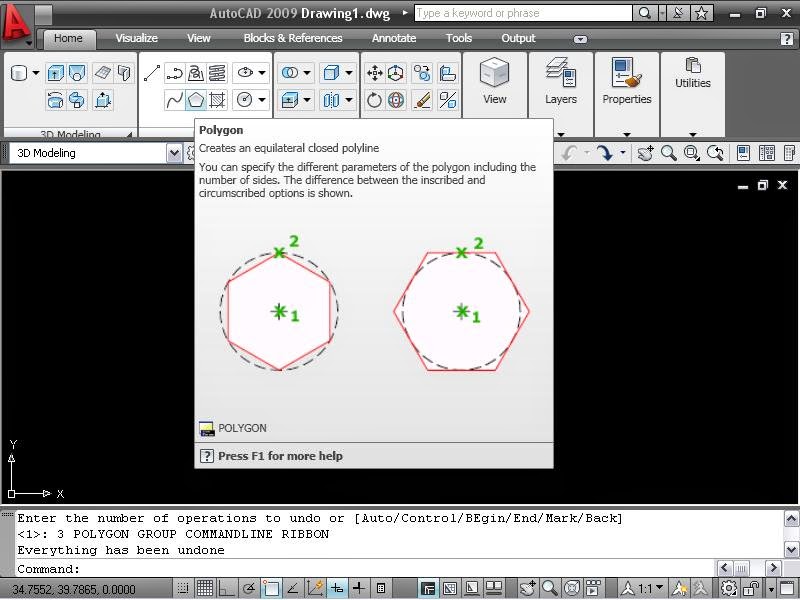Open the annotation scale 1:1 dropdown
The image size is (800, 600).
(651, 588)
